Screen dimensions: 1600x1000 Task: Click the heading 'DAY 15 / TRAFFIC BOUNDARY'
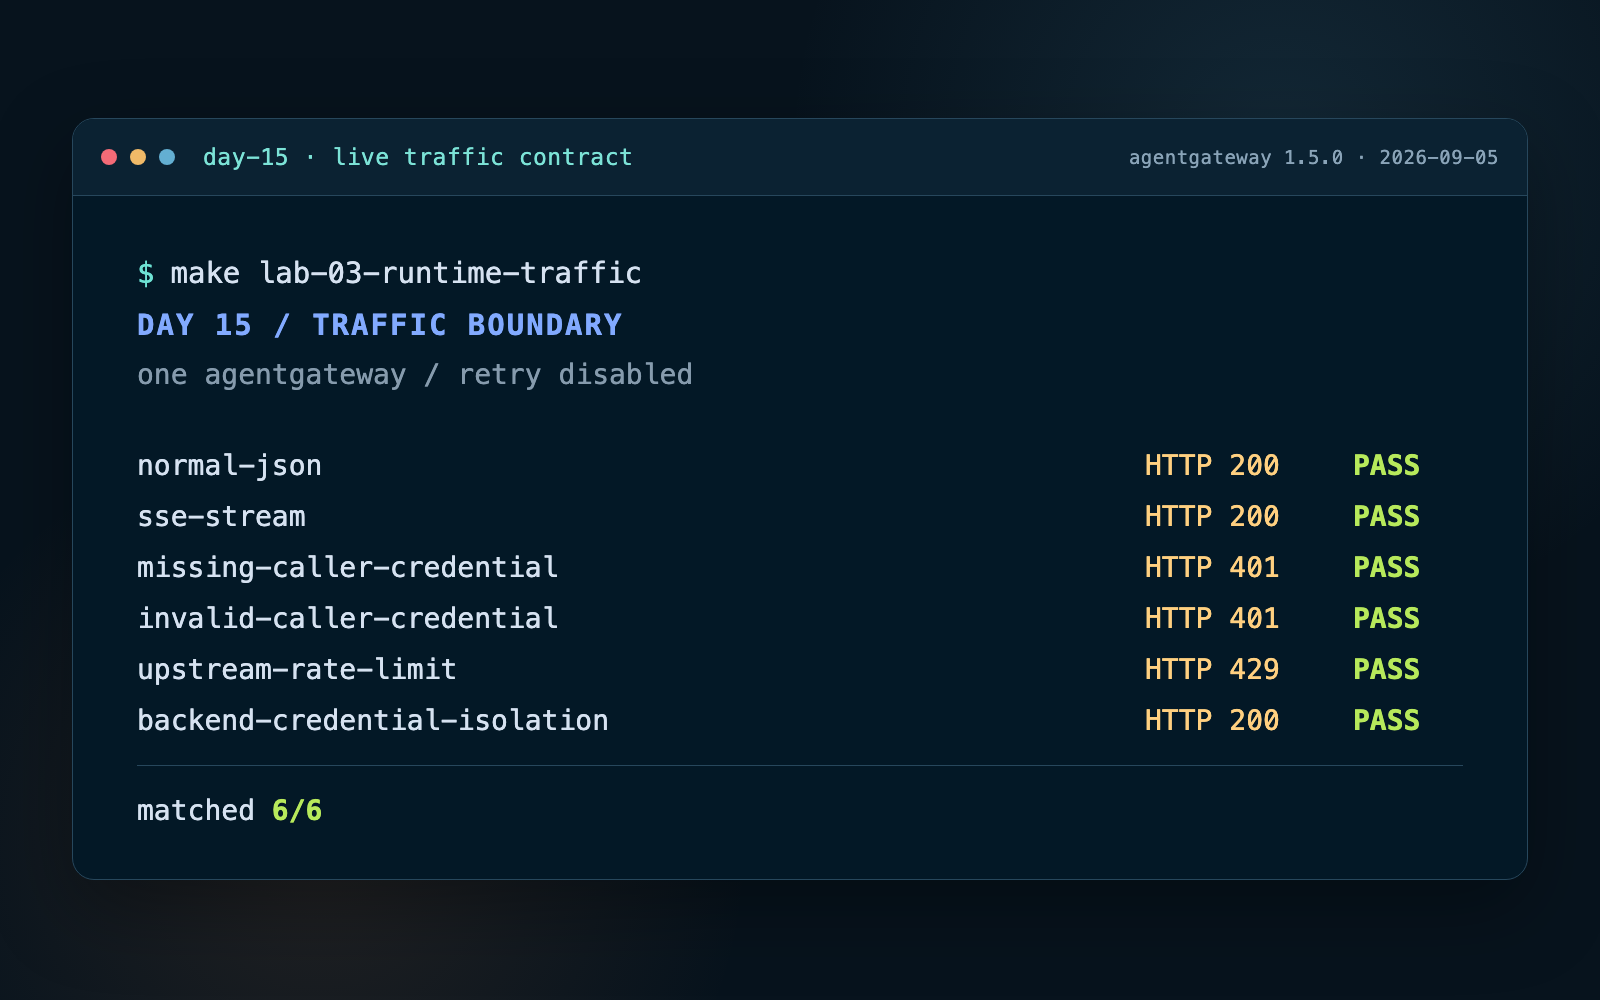coord(380,325)
